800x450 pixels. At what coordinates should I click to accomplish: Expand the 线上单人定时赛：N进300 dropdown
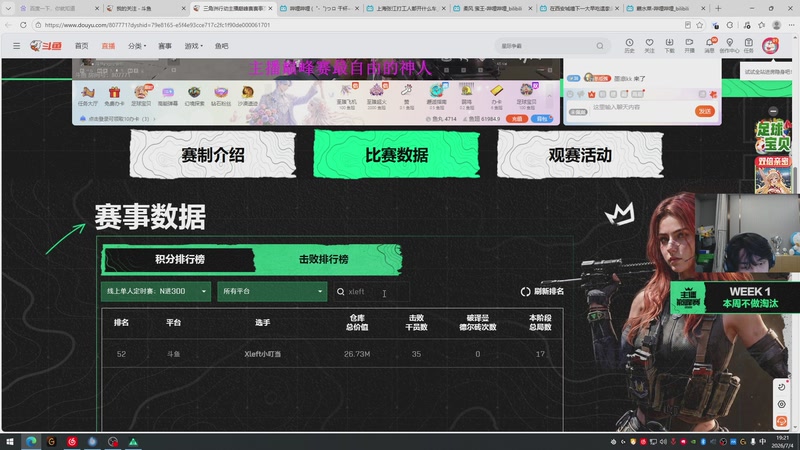[x=156, y=291]
